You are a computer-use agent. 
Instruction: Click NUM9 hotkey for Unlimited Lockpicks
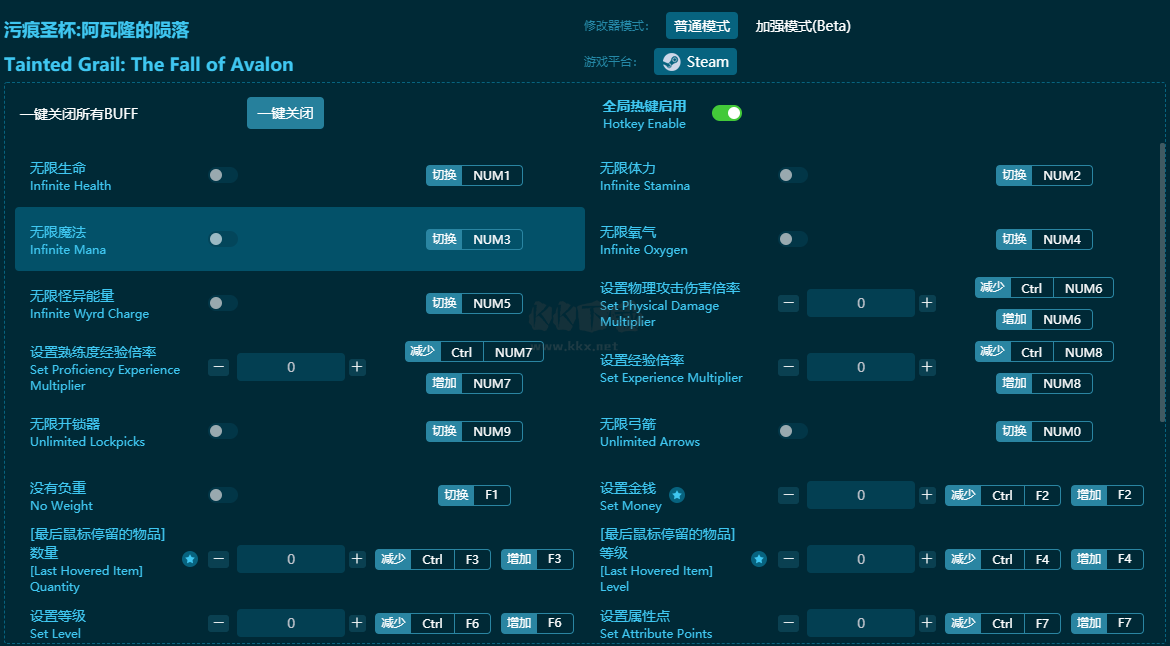475,431
